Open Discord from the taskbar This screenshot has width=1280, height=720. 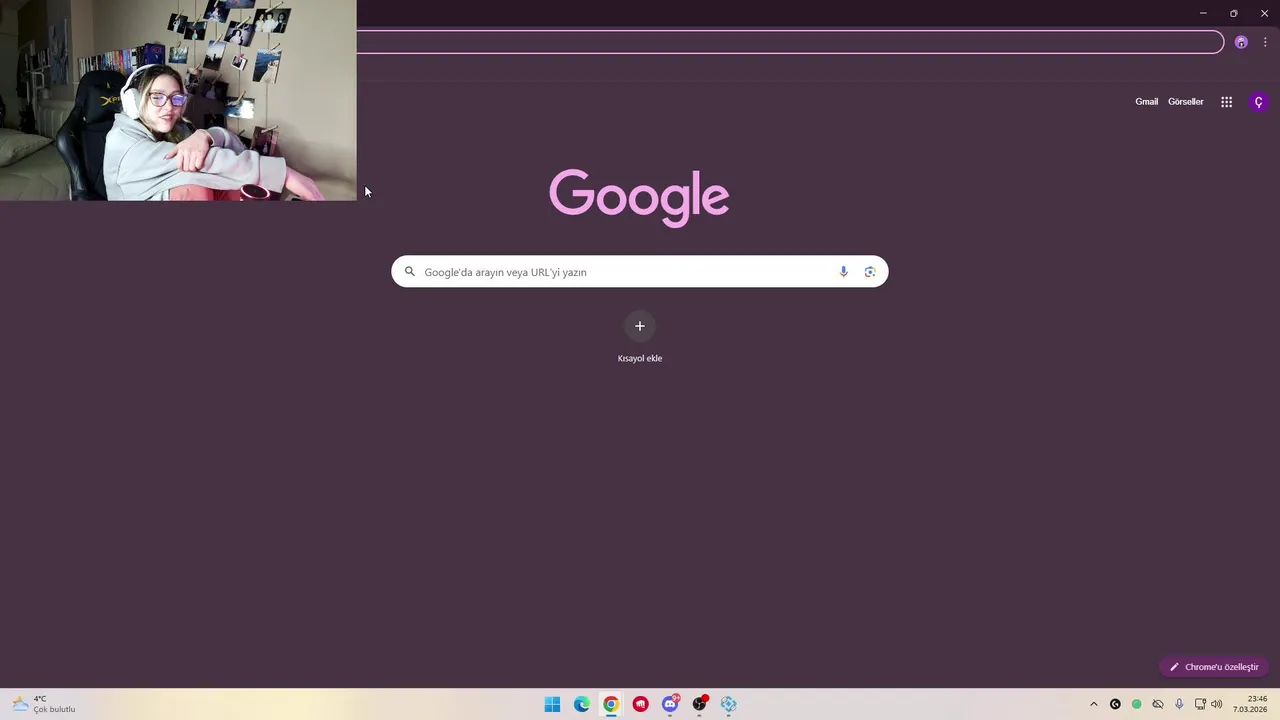(670, 704)
